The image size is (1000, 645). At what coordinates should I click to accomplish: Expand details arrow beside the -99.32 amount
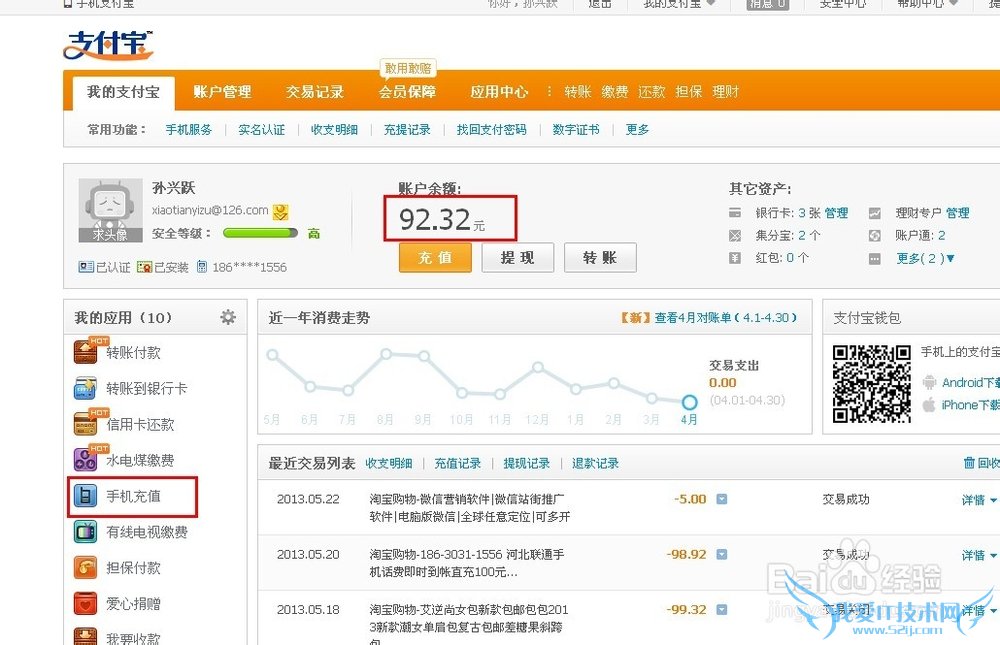pyautogui.click(x=721, y=610)
